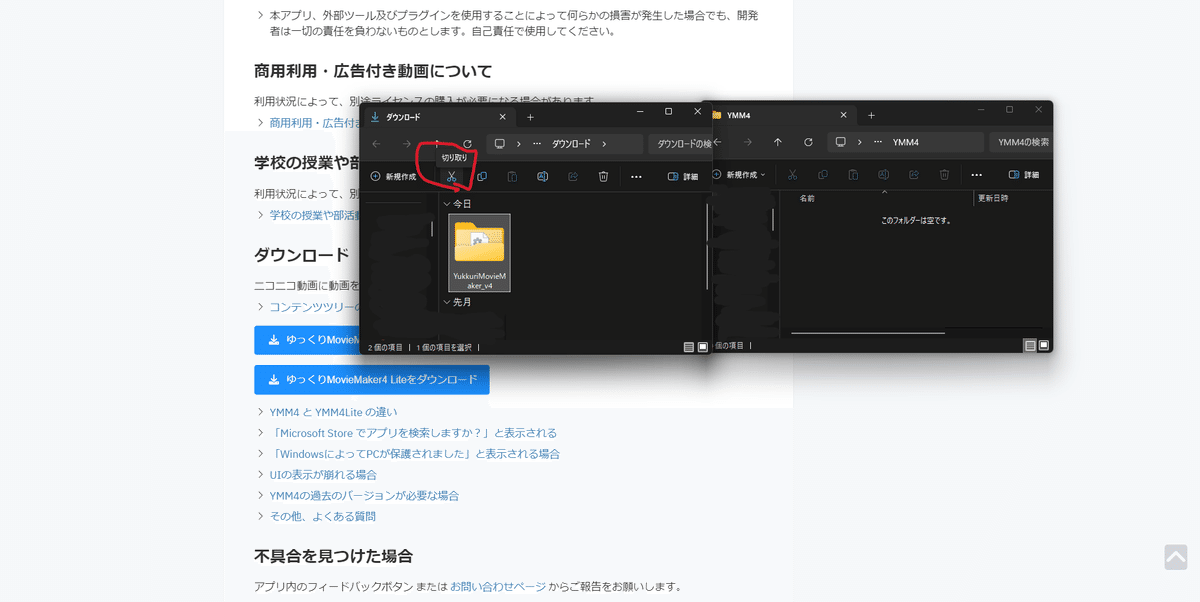Click the vertical scrollbar in Downloads file list

point(708,246)
